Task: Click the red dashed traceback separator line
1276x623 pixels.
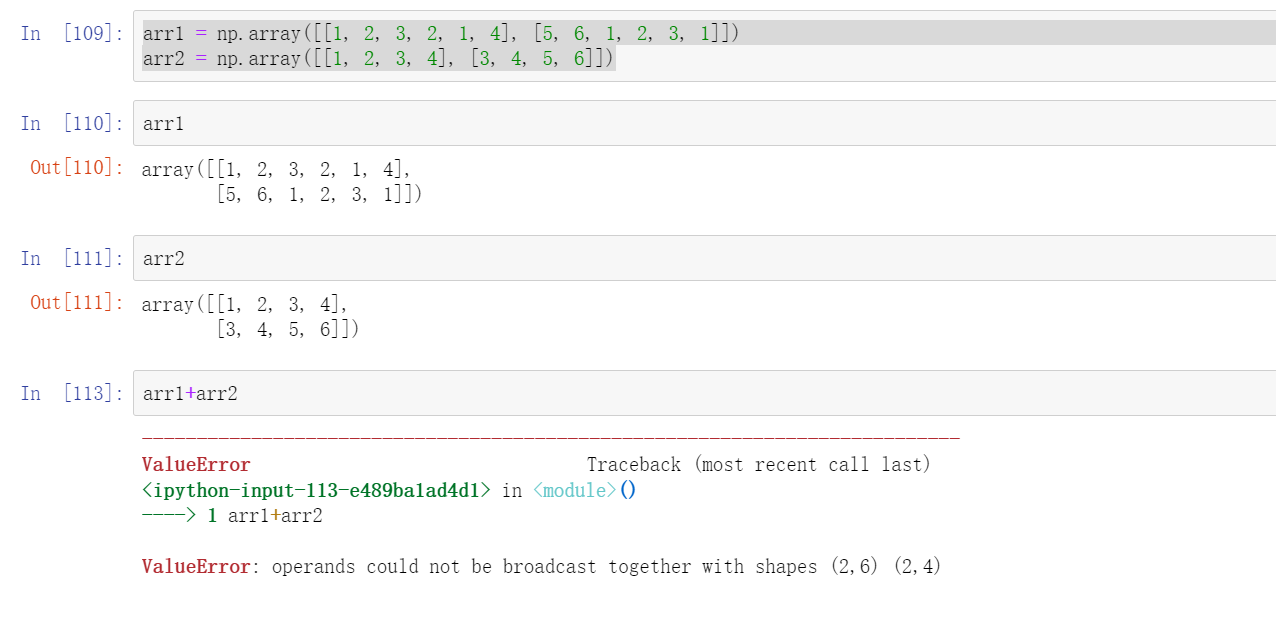Action: [x=550, y=439]
